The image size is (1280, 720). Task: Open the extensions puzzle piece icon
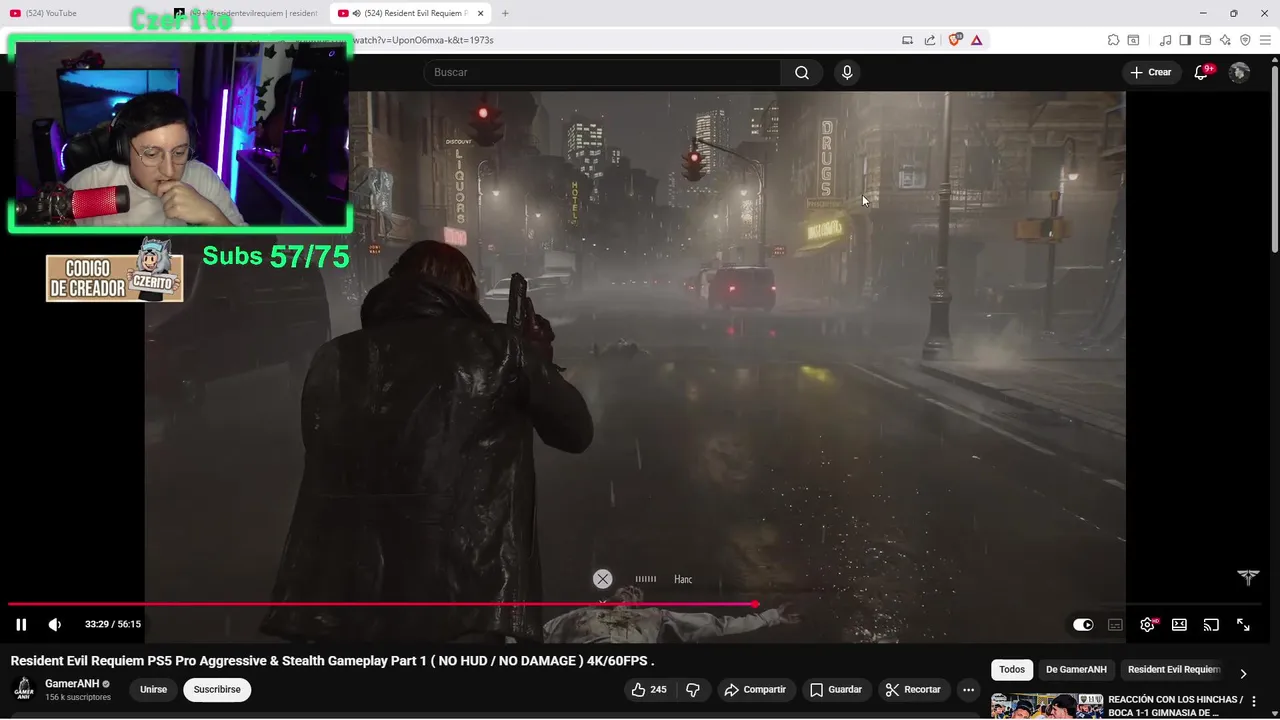click(1113, 40)
